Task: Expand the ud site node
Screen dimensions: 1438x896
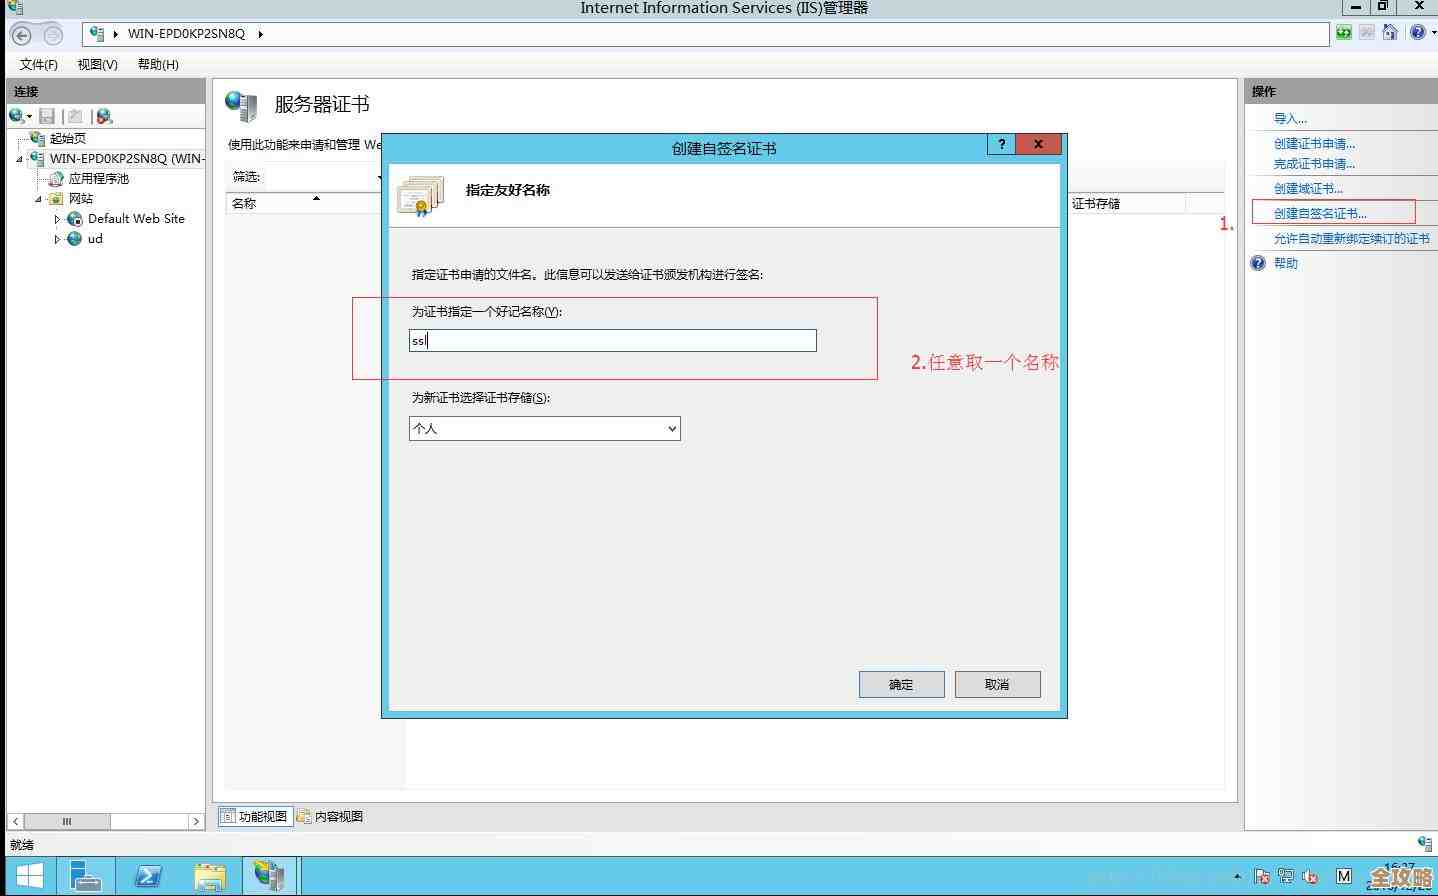Action: (x=59, y=239)
